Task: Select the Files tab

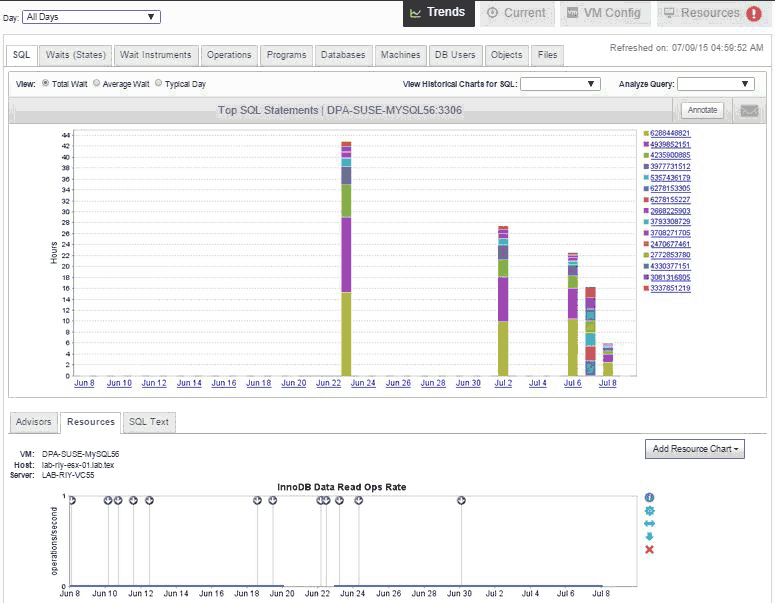Action: click(x=547, y=55)
